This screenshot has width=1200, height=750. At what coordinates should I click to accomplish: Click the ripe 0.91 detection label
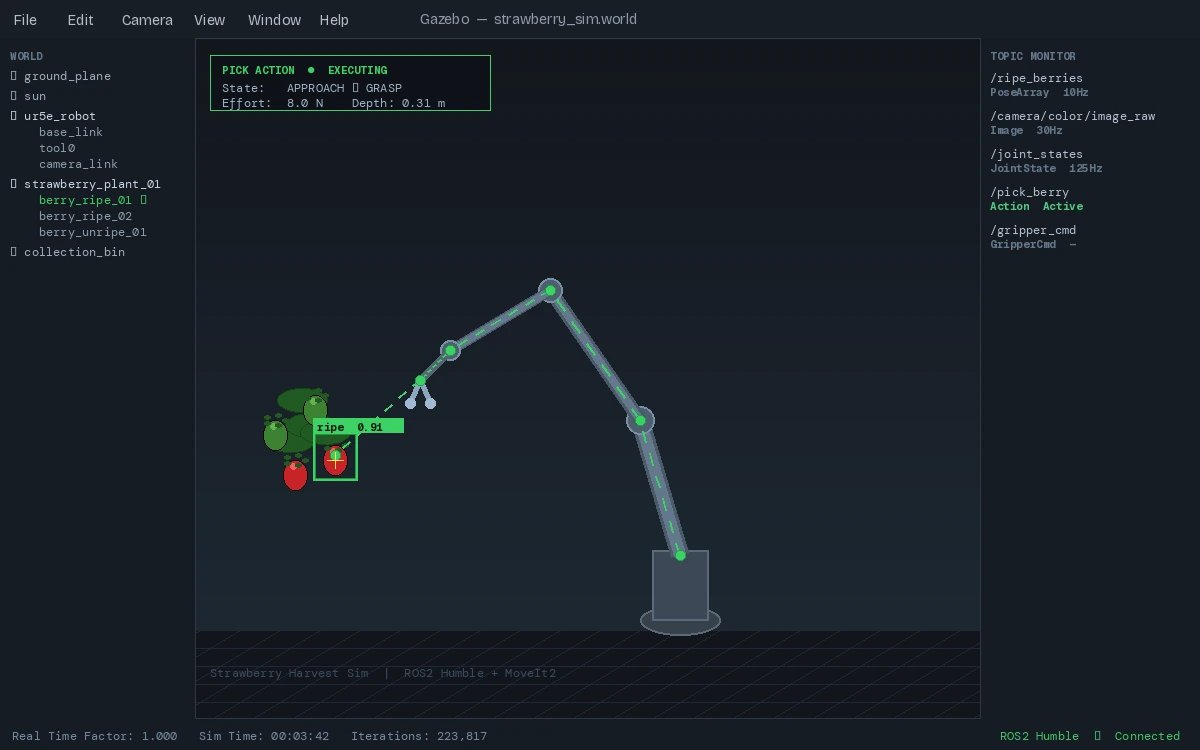(345, 425)
